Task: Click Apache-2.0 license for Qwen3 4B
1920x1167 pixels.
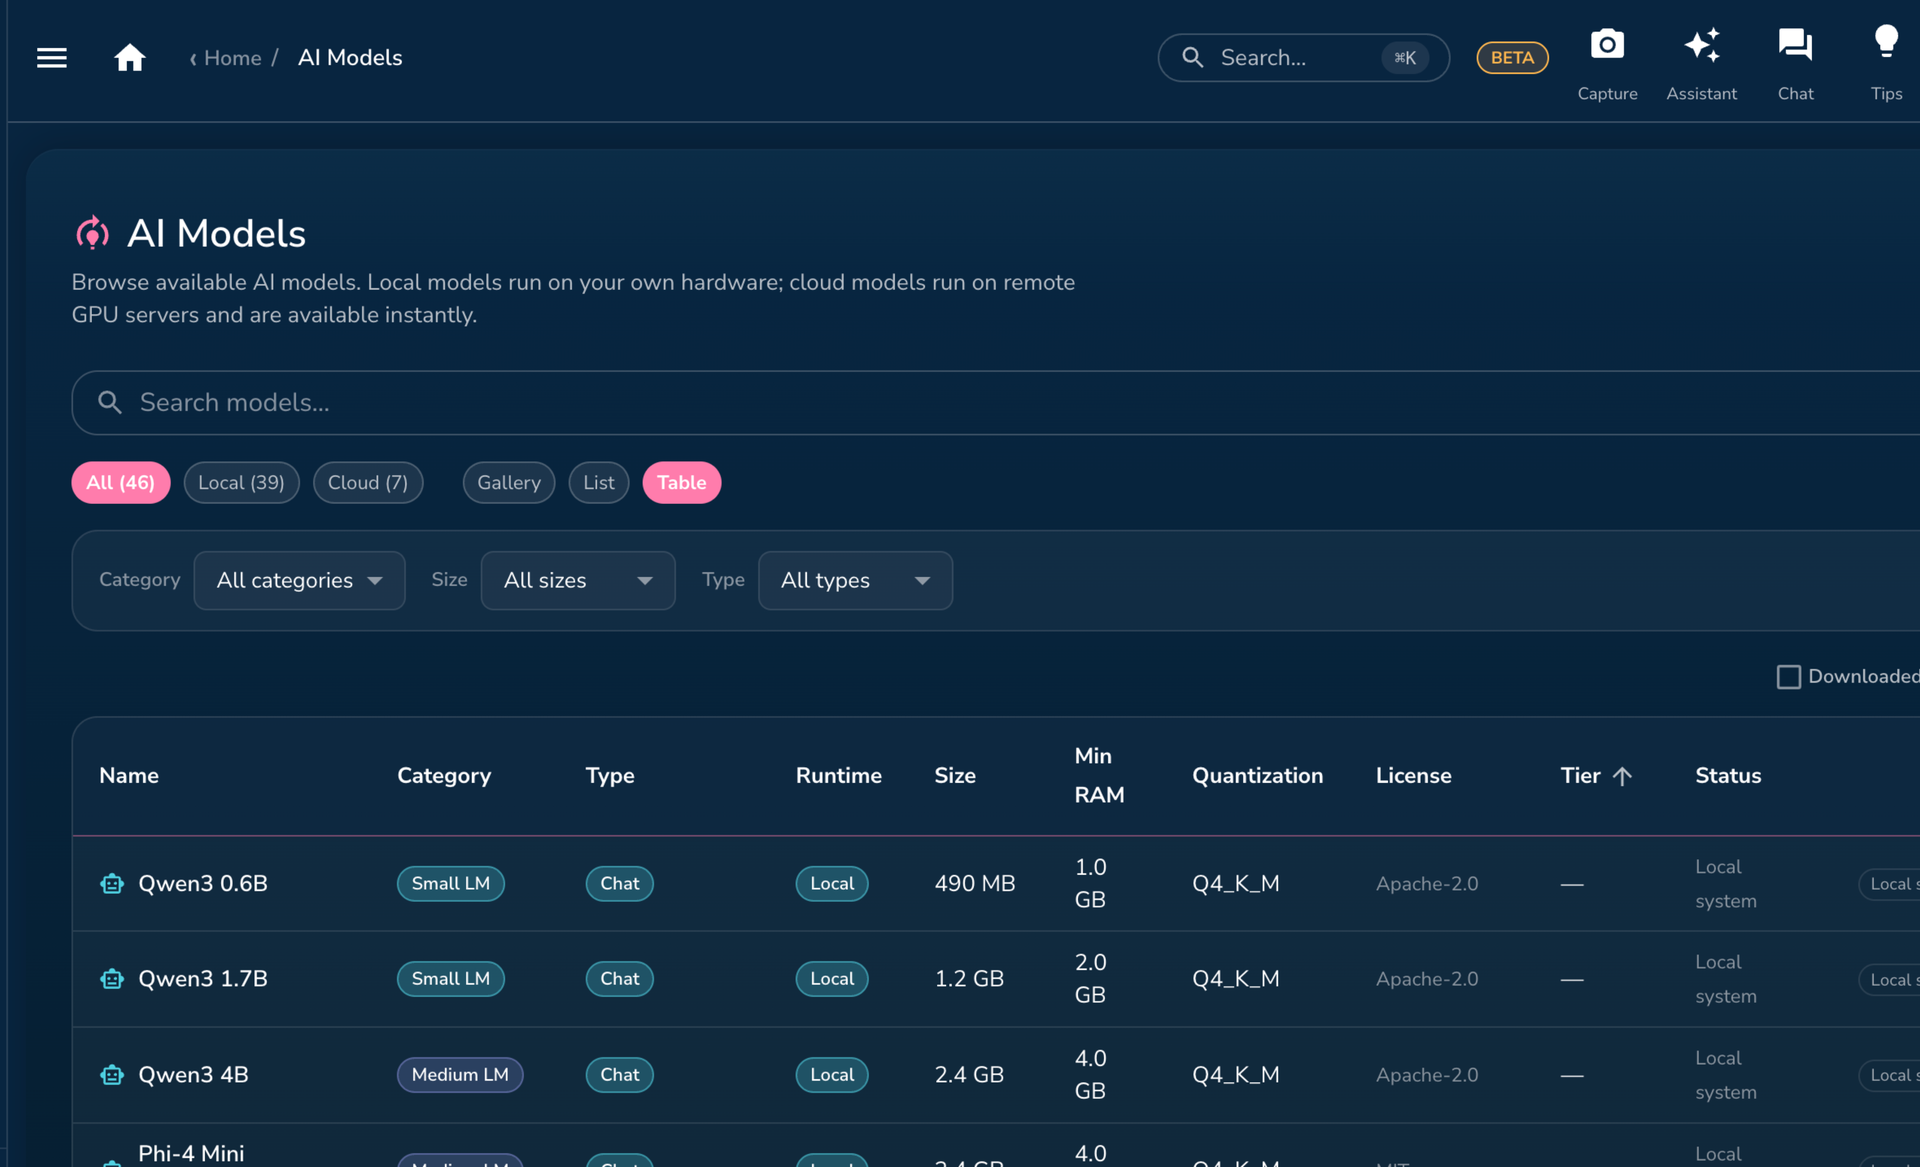Action: pyautogui.click(x=1427, y=1075)
